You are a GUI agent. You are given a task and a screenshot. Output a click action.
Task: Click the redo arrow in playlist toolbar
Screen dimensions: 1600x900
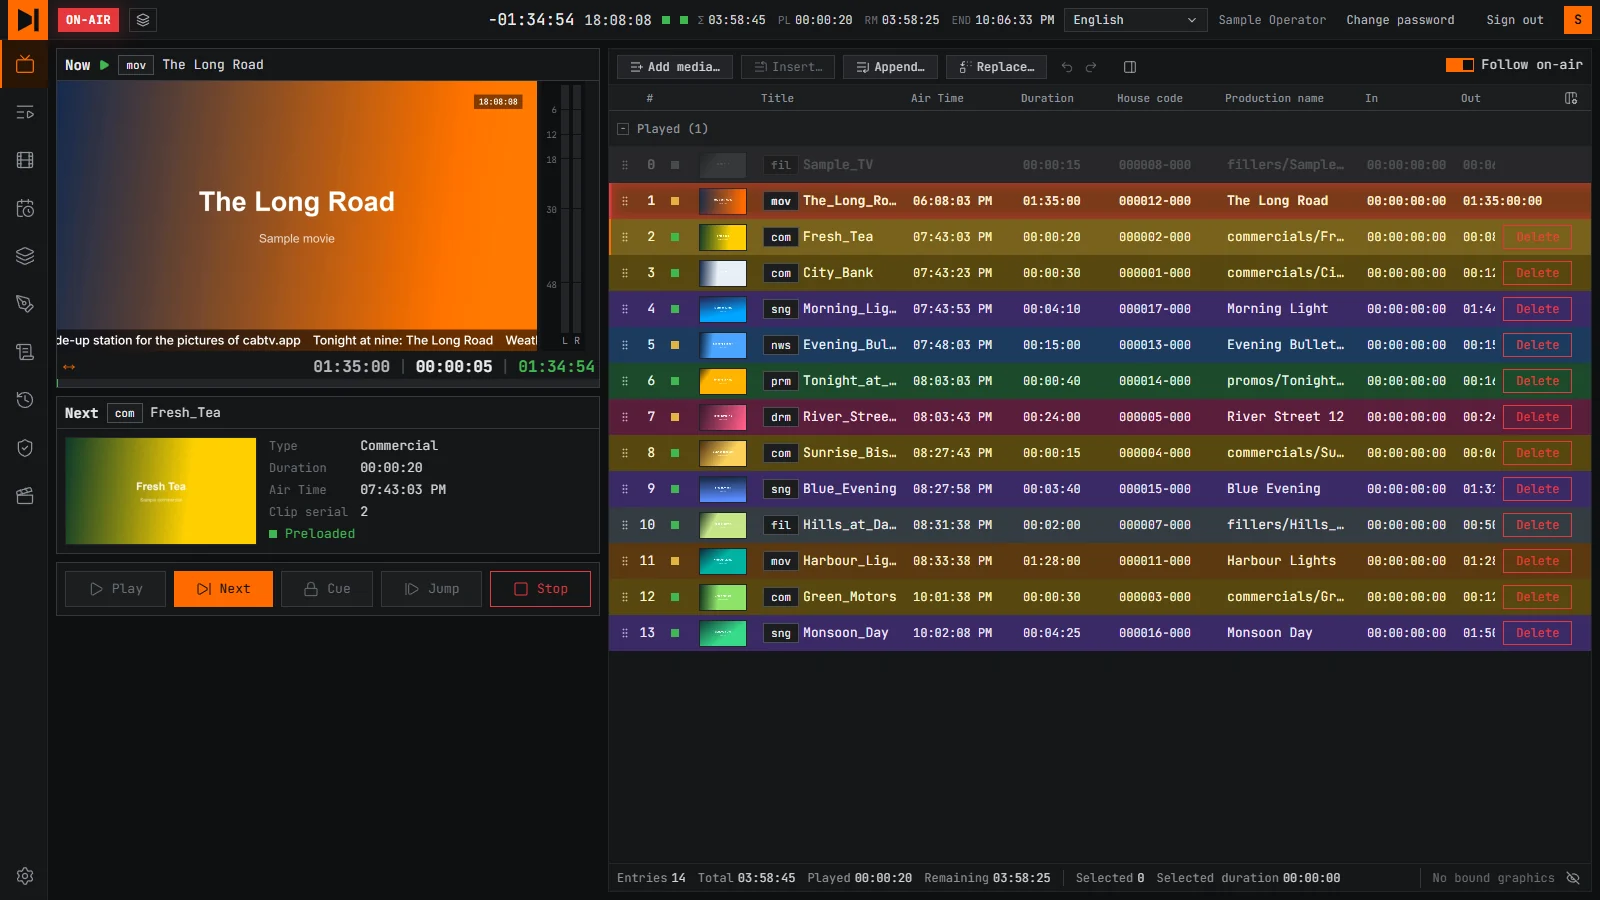point(1091,67)
